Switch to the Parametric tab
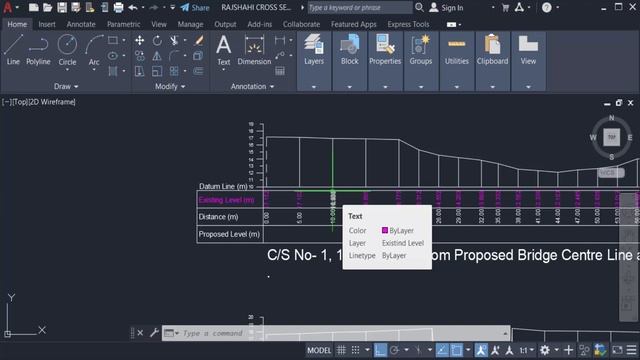The width and height of the screenshot is (640, 360). tap(123, 24)
